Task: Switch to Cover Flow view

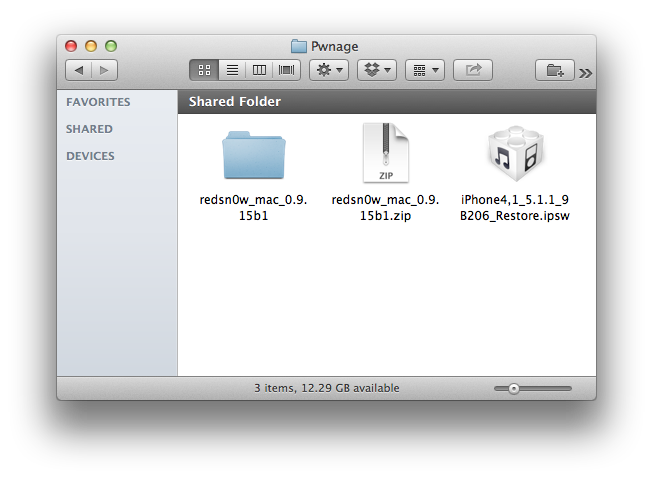Action: pos(287,70)
